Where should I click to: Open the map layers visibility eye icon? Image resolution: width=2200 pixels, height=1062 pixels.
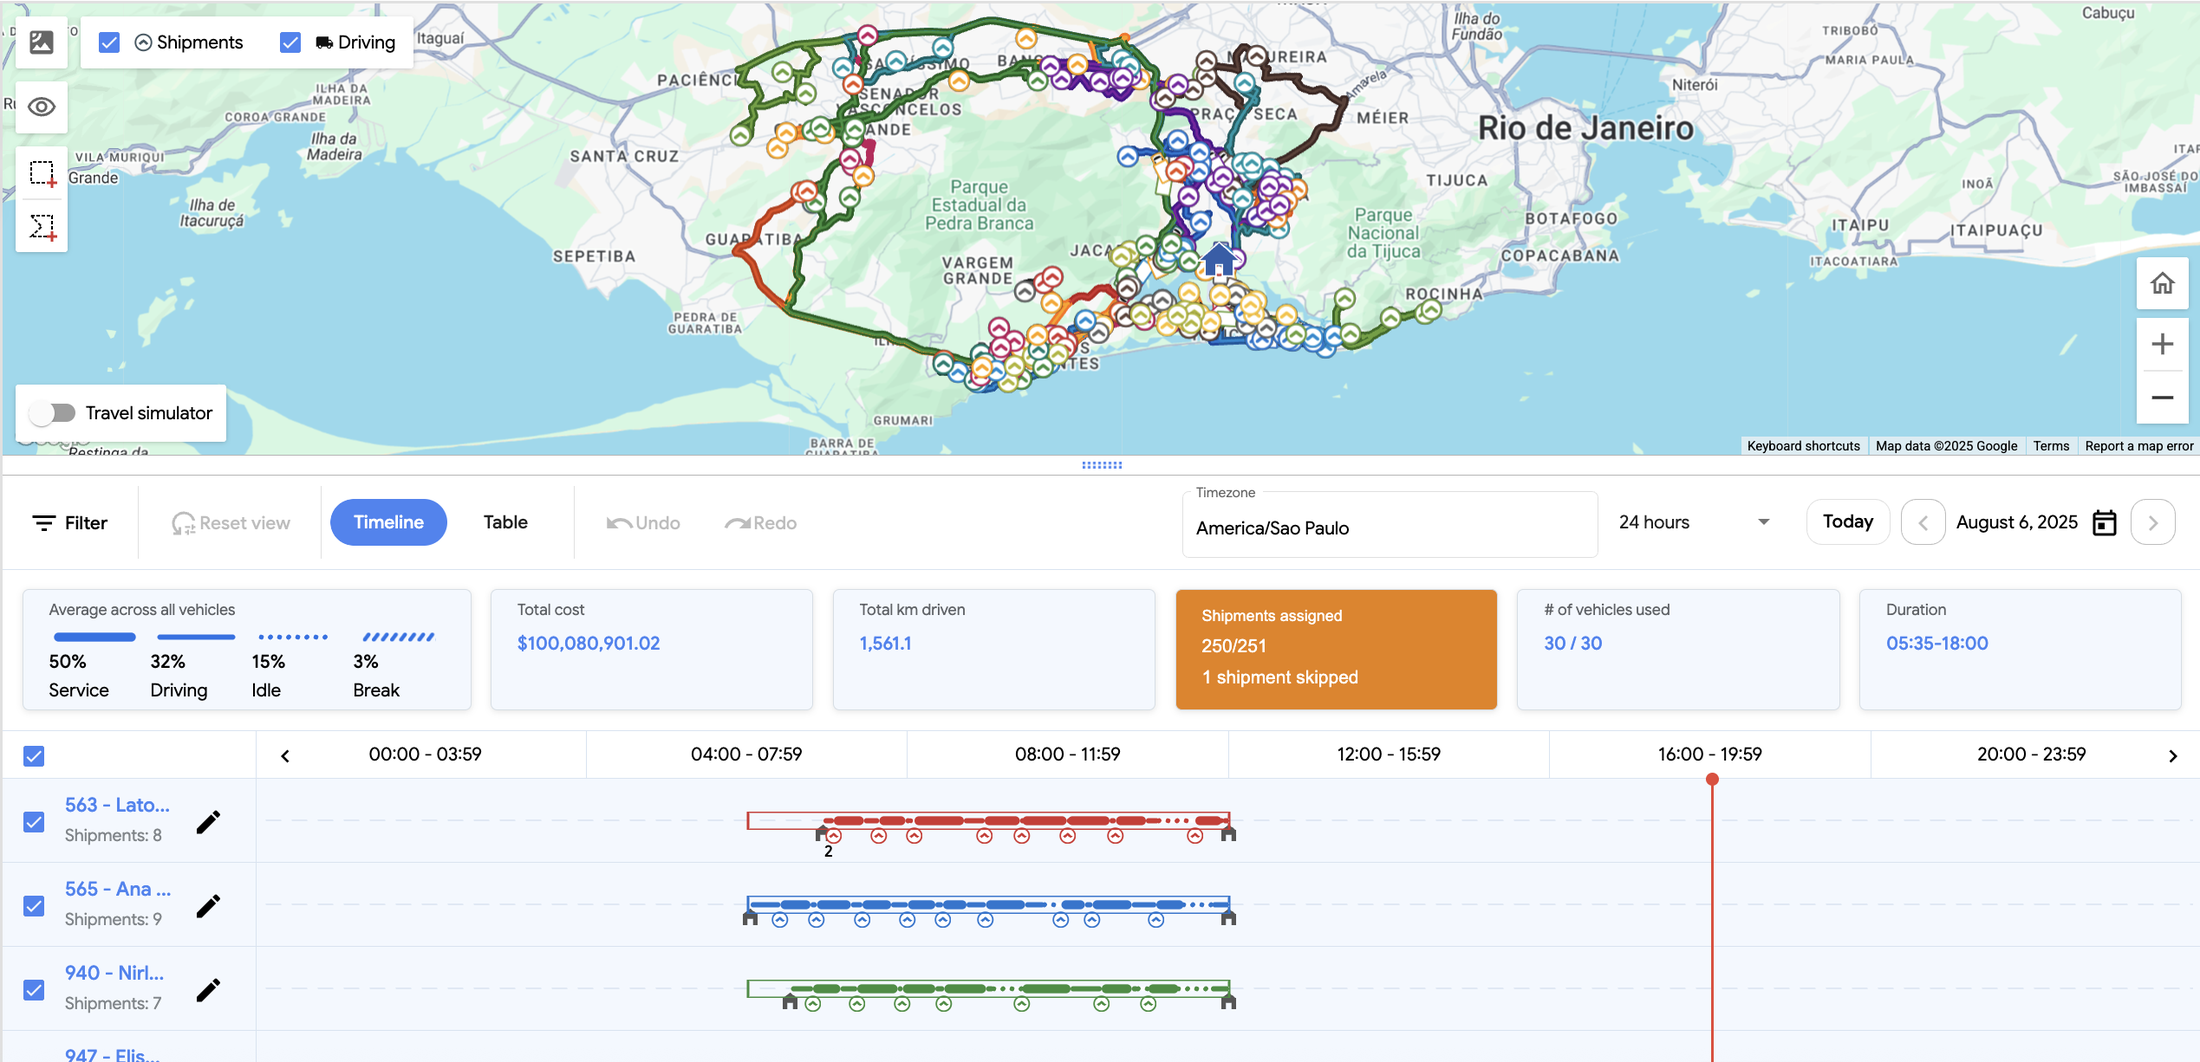41,107
